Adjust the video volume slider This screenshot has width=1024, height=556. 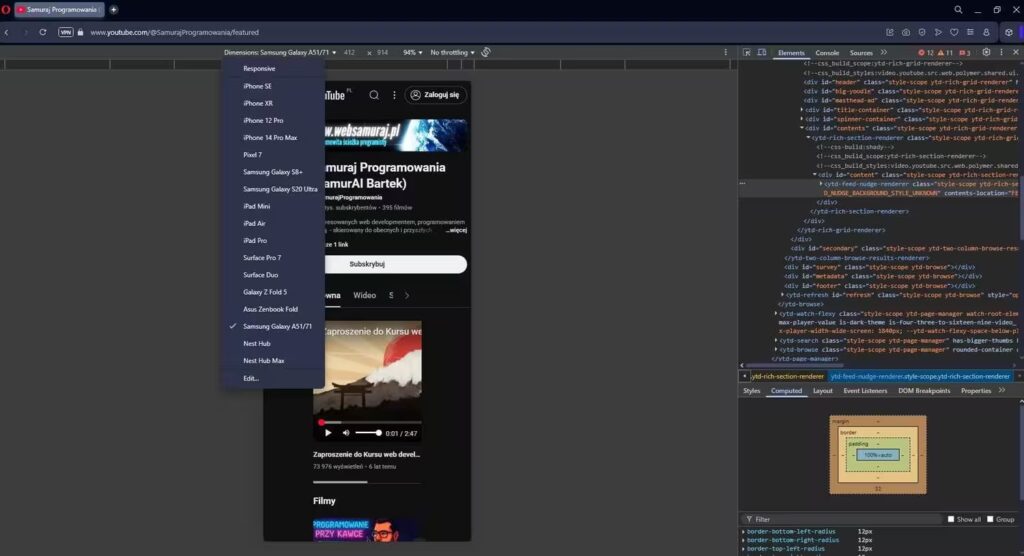pyautogui.click(x=368, y=433)
